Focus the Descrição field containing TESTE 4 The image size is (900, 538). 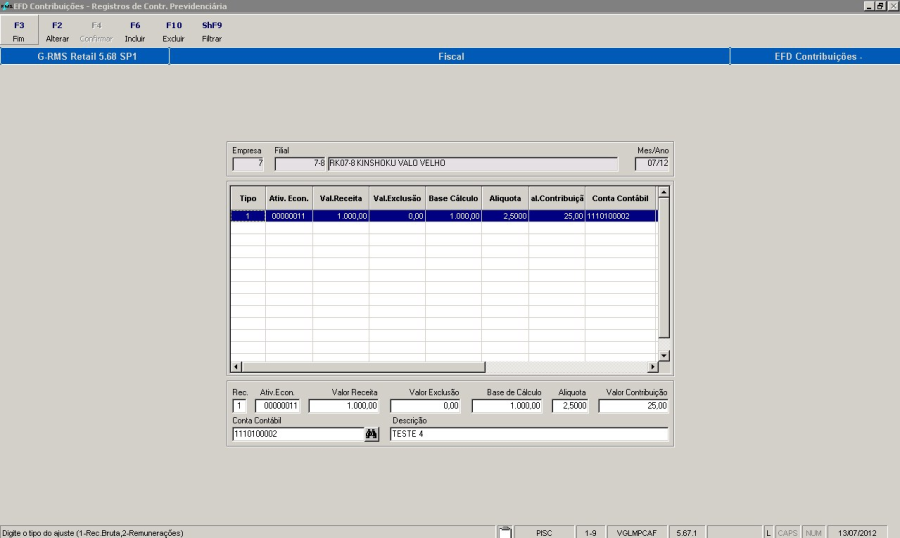pos(529,434)
